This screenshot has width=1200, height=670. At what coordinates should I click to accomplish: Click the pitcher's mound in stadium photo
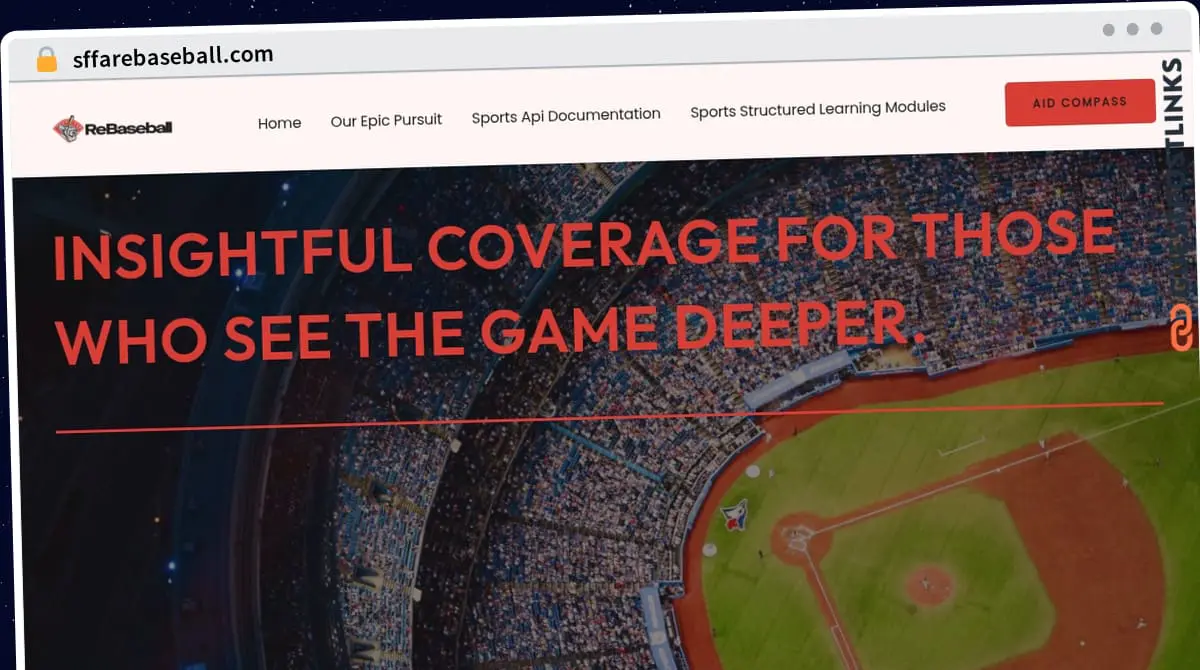pyautogui.click(x=928, y=582)
